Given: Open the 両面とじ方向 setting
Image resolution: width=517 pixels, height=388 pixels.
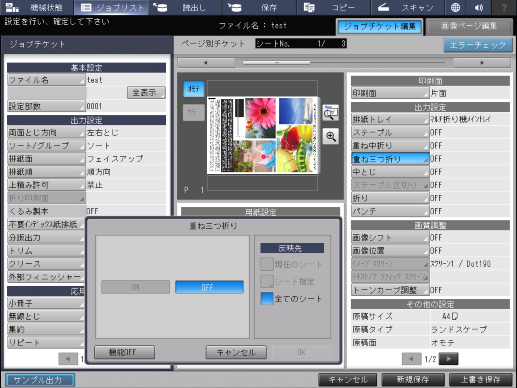Looking at the screenshot, I should 46,132.
